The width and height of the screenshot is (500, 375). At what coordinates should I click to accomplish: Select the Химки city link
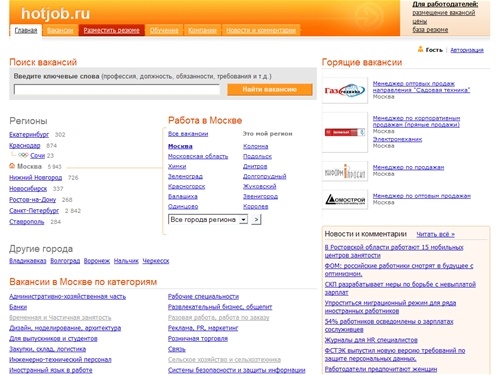177,166
